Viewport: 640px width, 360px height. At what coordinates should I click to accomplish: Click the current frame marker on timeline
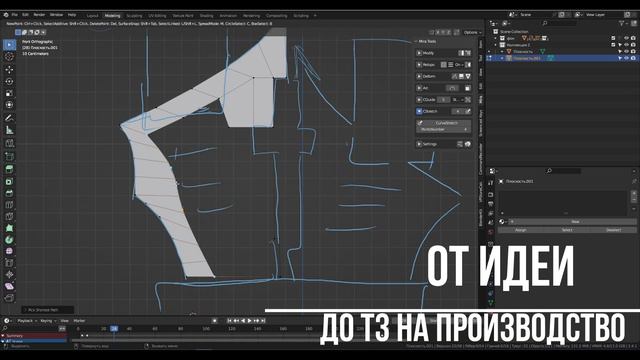click(114, 329)
